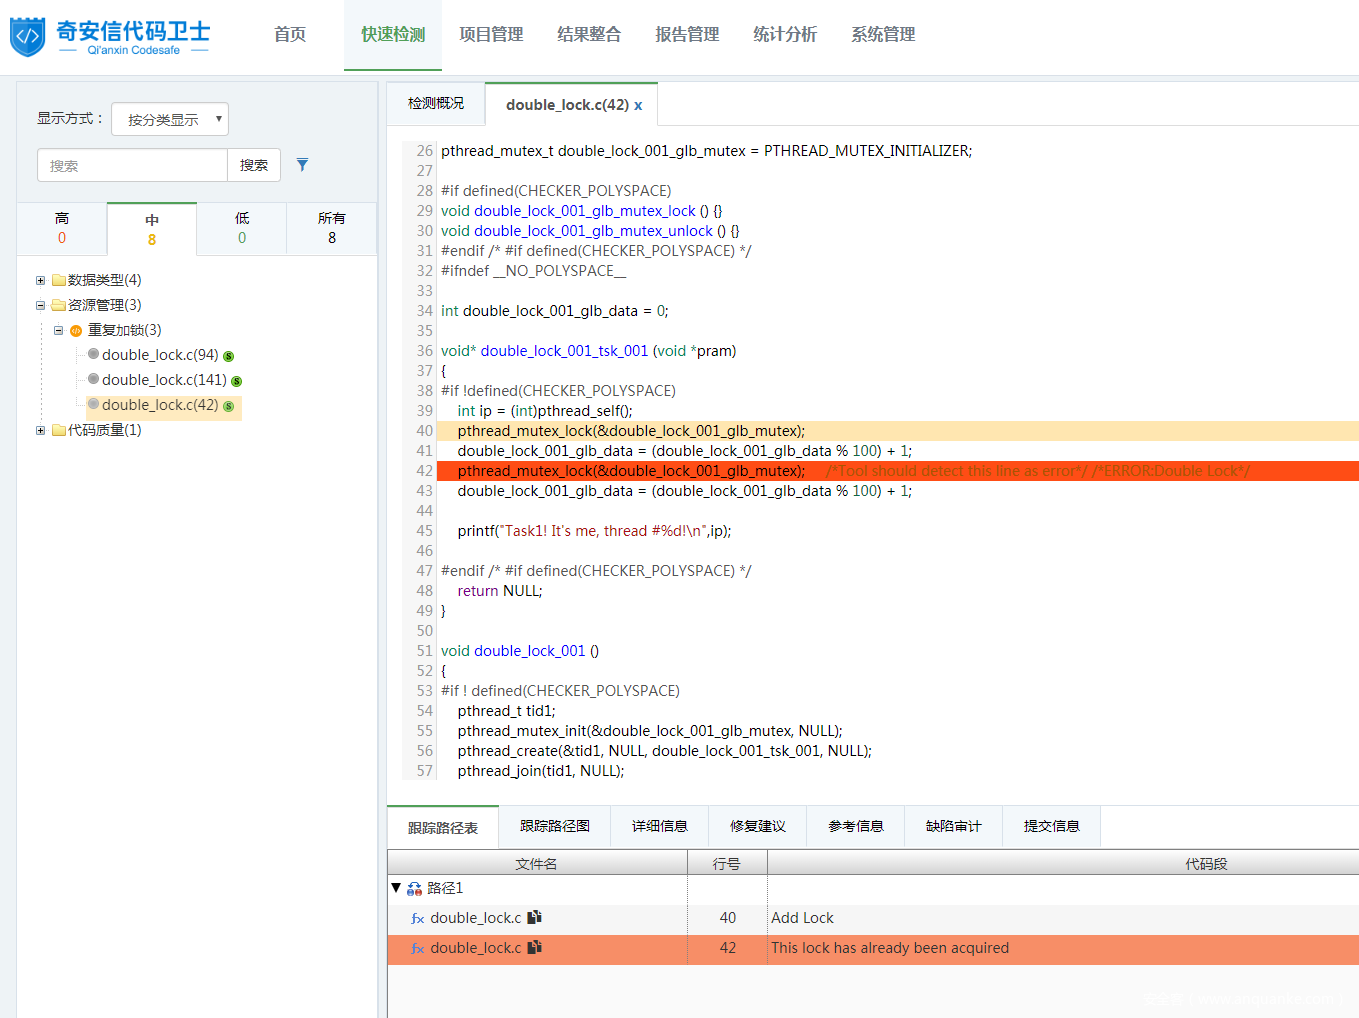Open the 修复建议 tab
The width and height of the screenshot is (1359, 1018).
pos(757,826)
